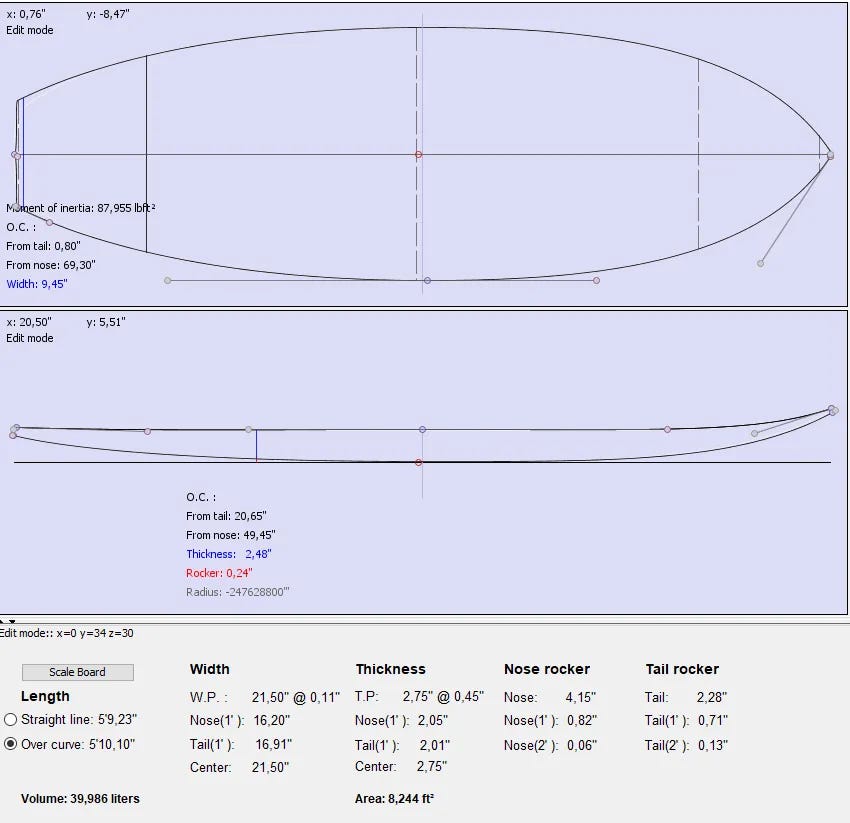Click the blue 'Width: 9,45"' readout
Viewport: 850px width, 823px height.
37,284
